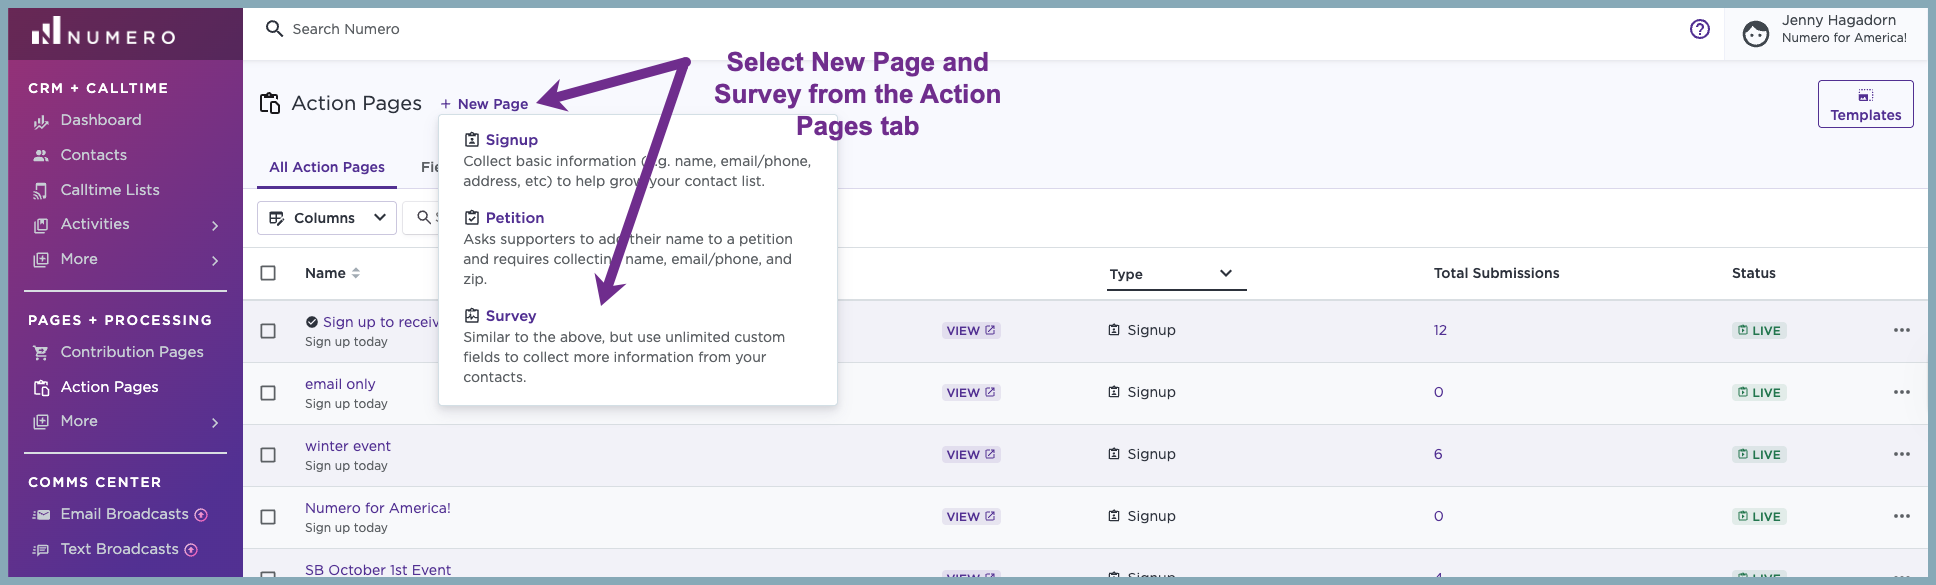Click the LIVE status badge for 'winter event'
Viewport: 1936px width, 585px height.
click(x=1760, y=455)
